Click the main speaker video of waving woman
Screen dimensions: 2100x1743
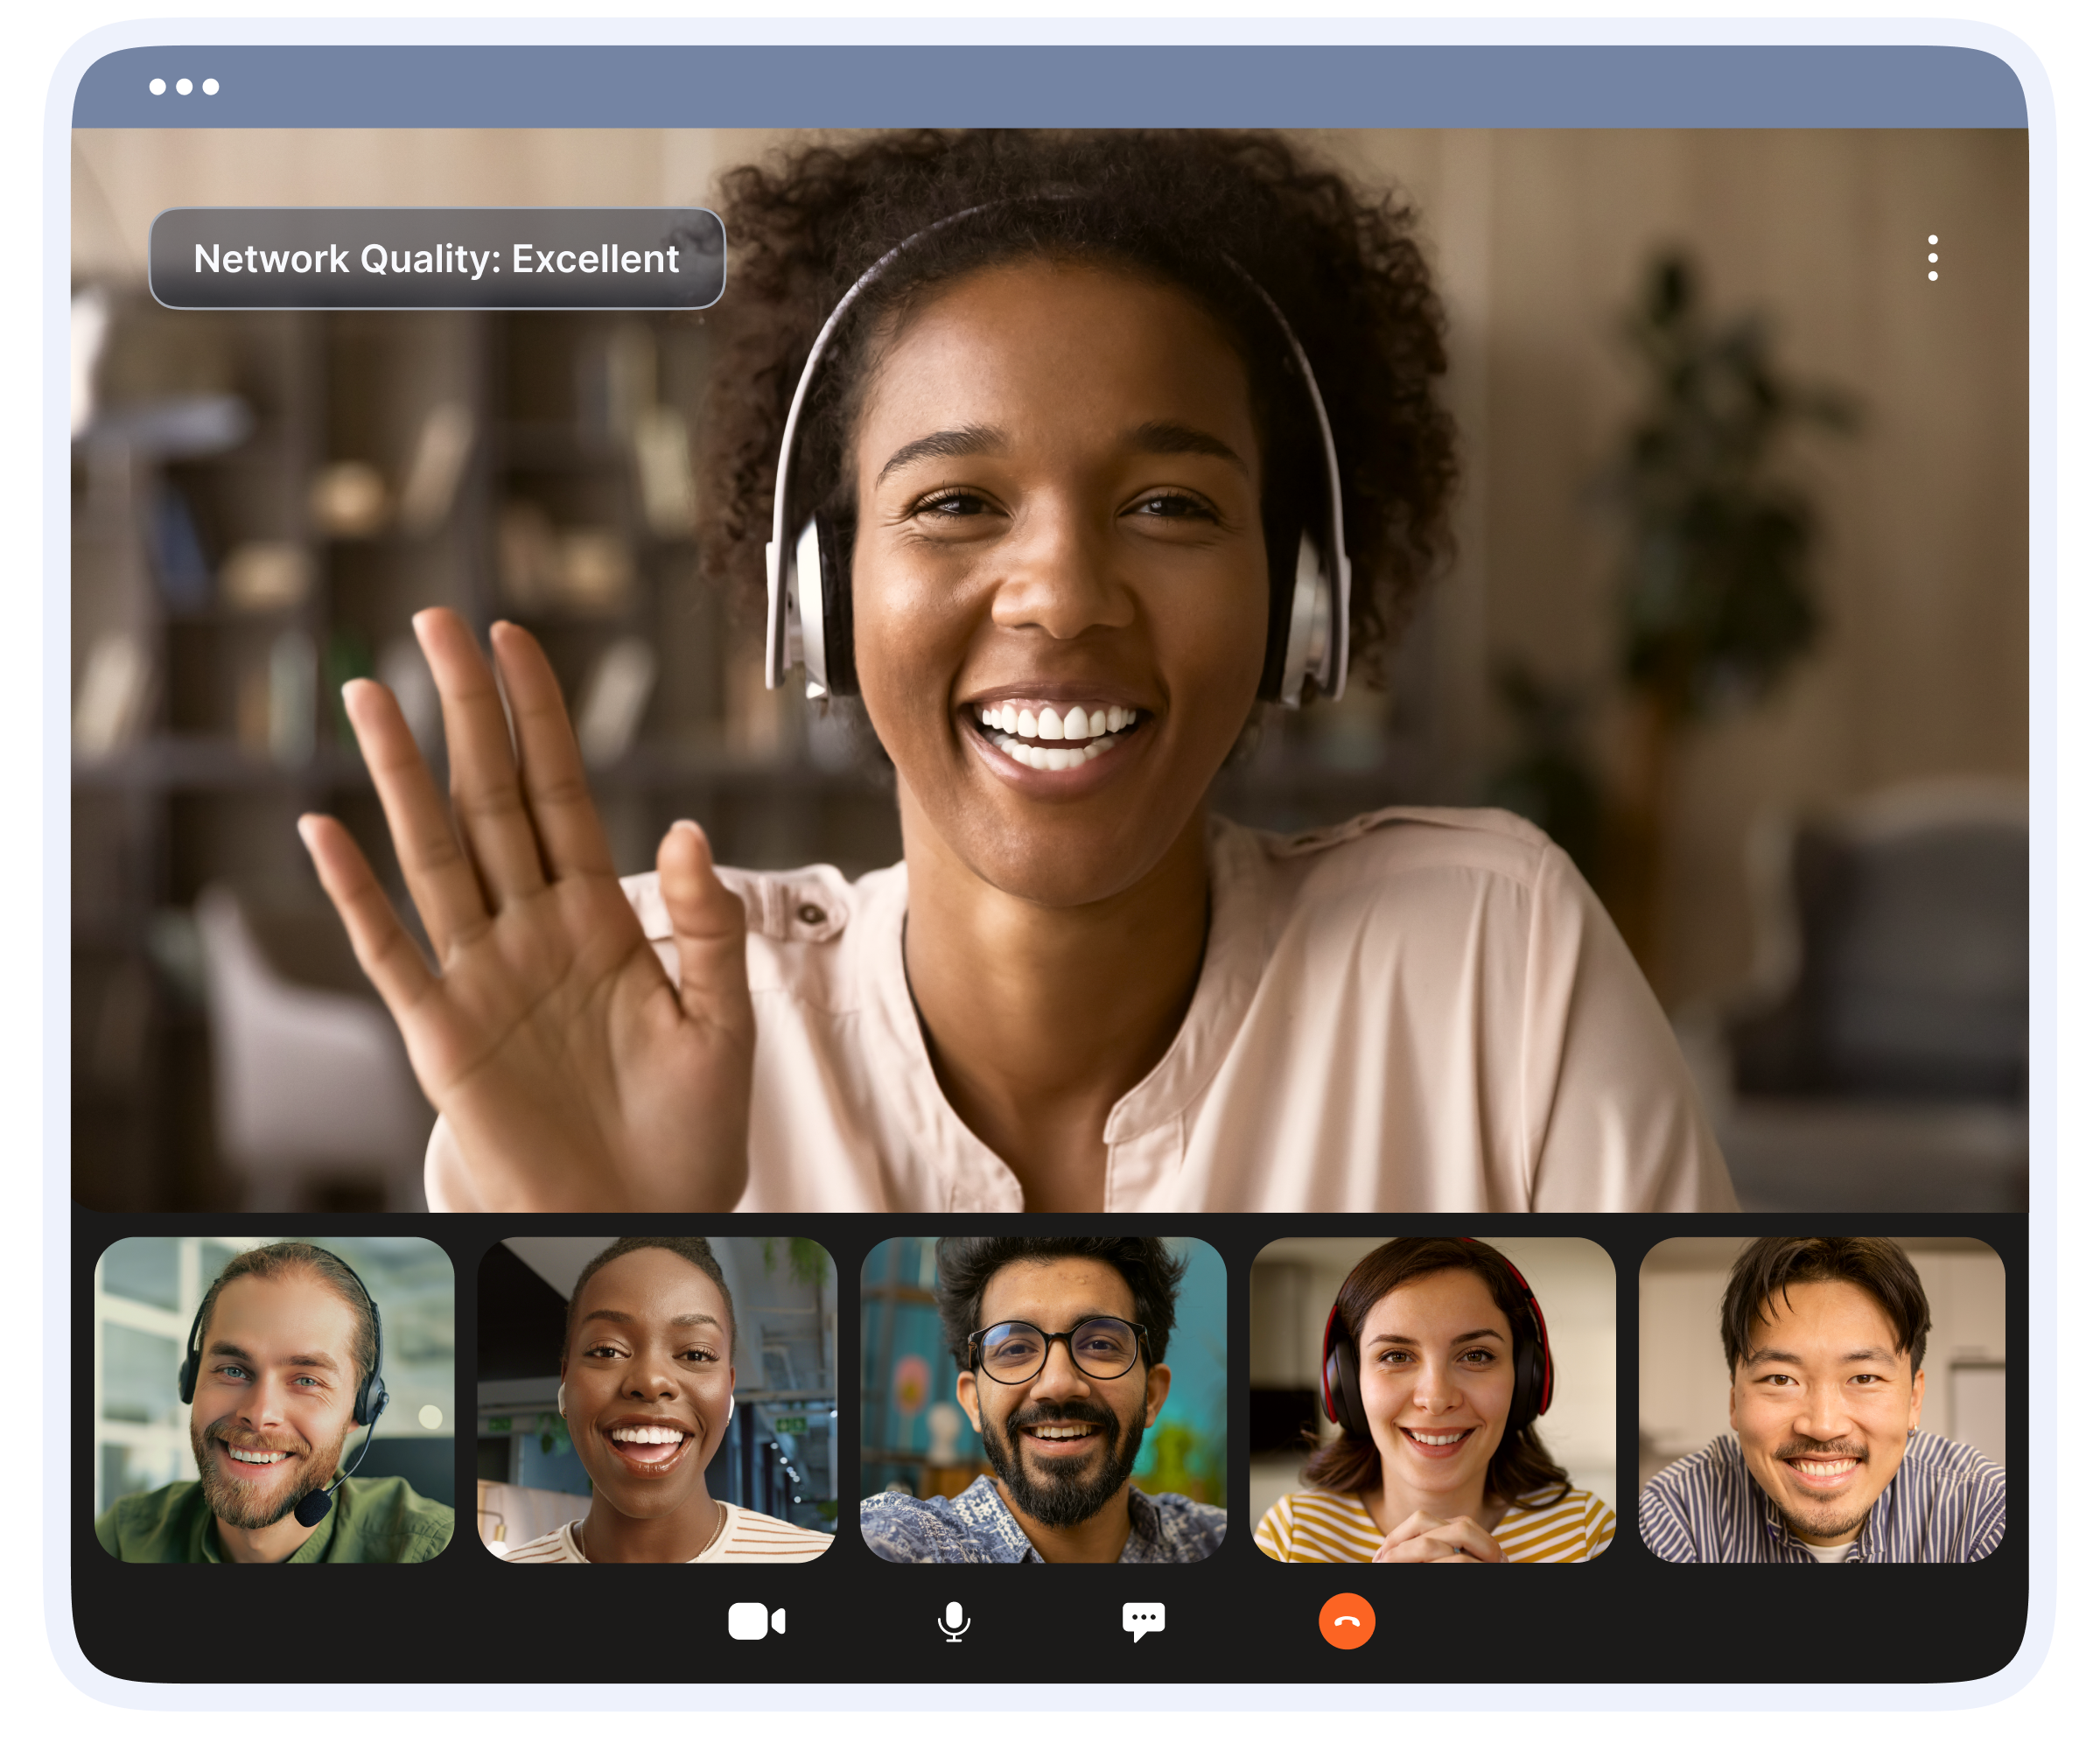(1049, 670)
